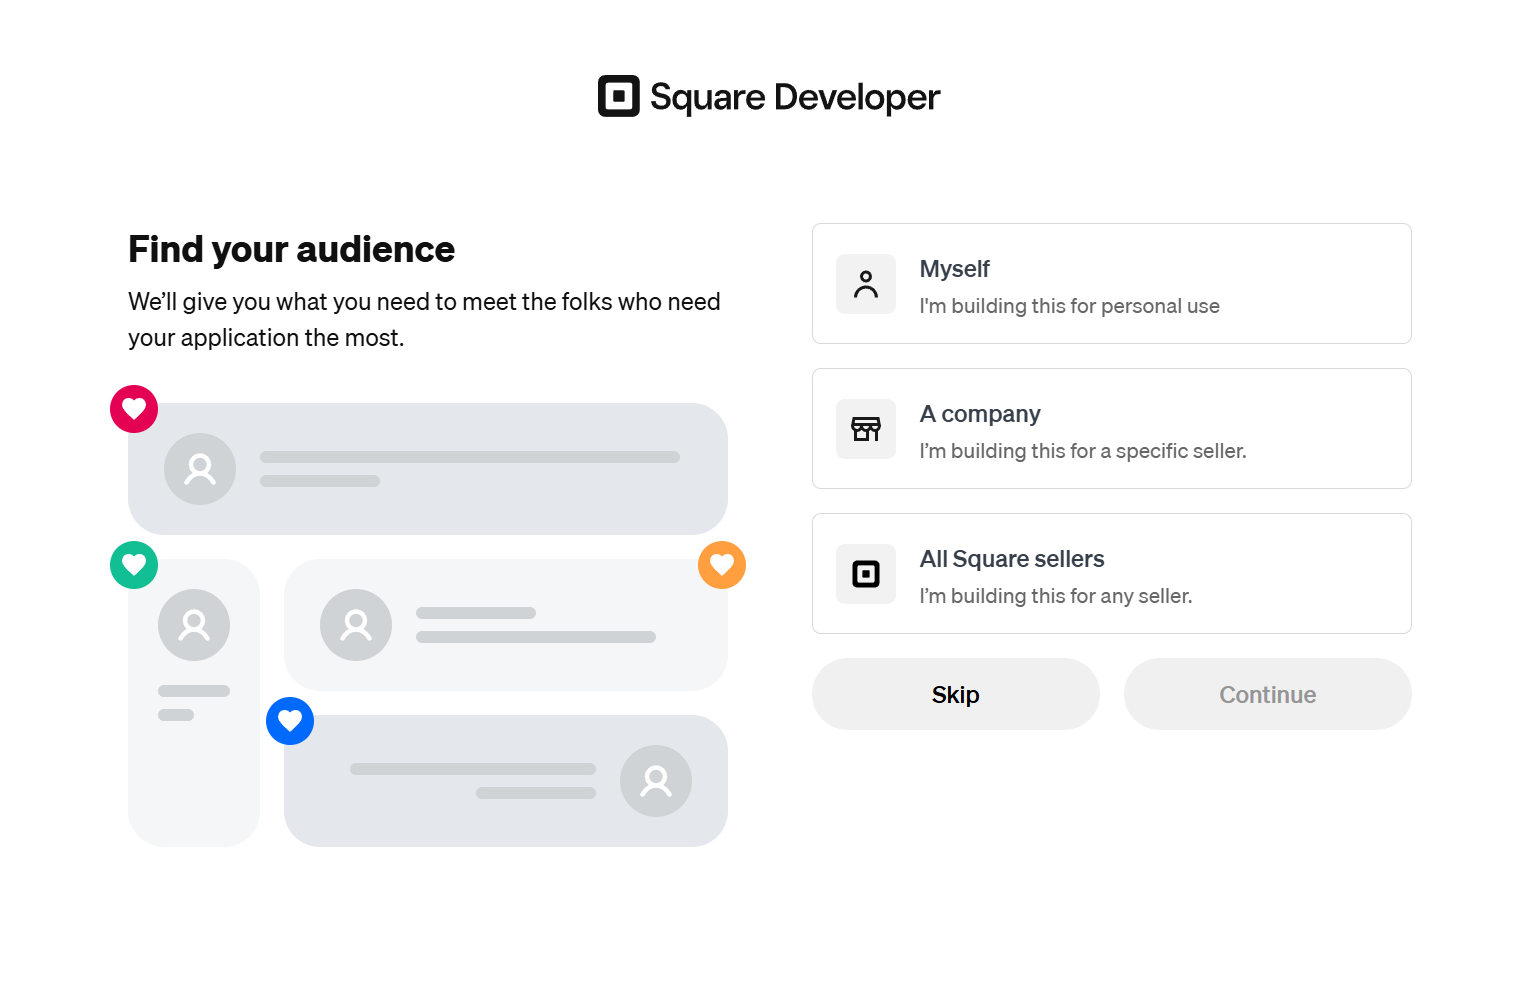1524x996 pixels.
Task: Click the avatar in the top illustration card
Action: [x=200, y=469]
